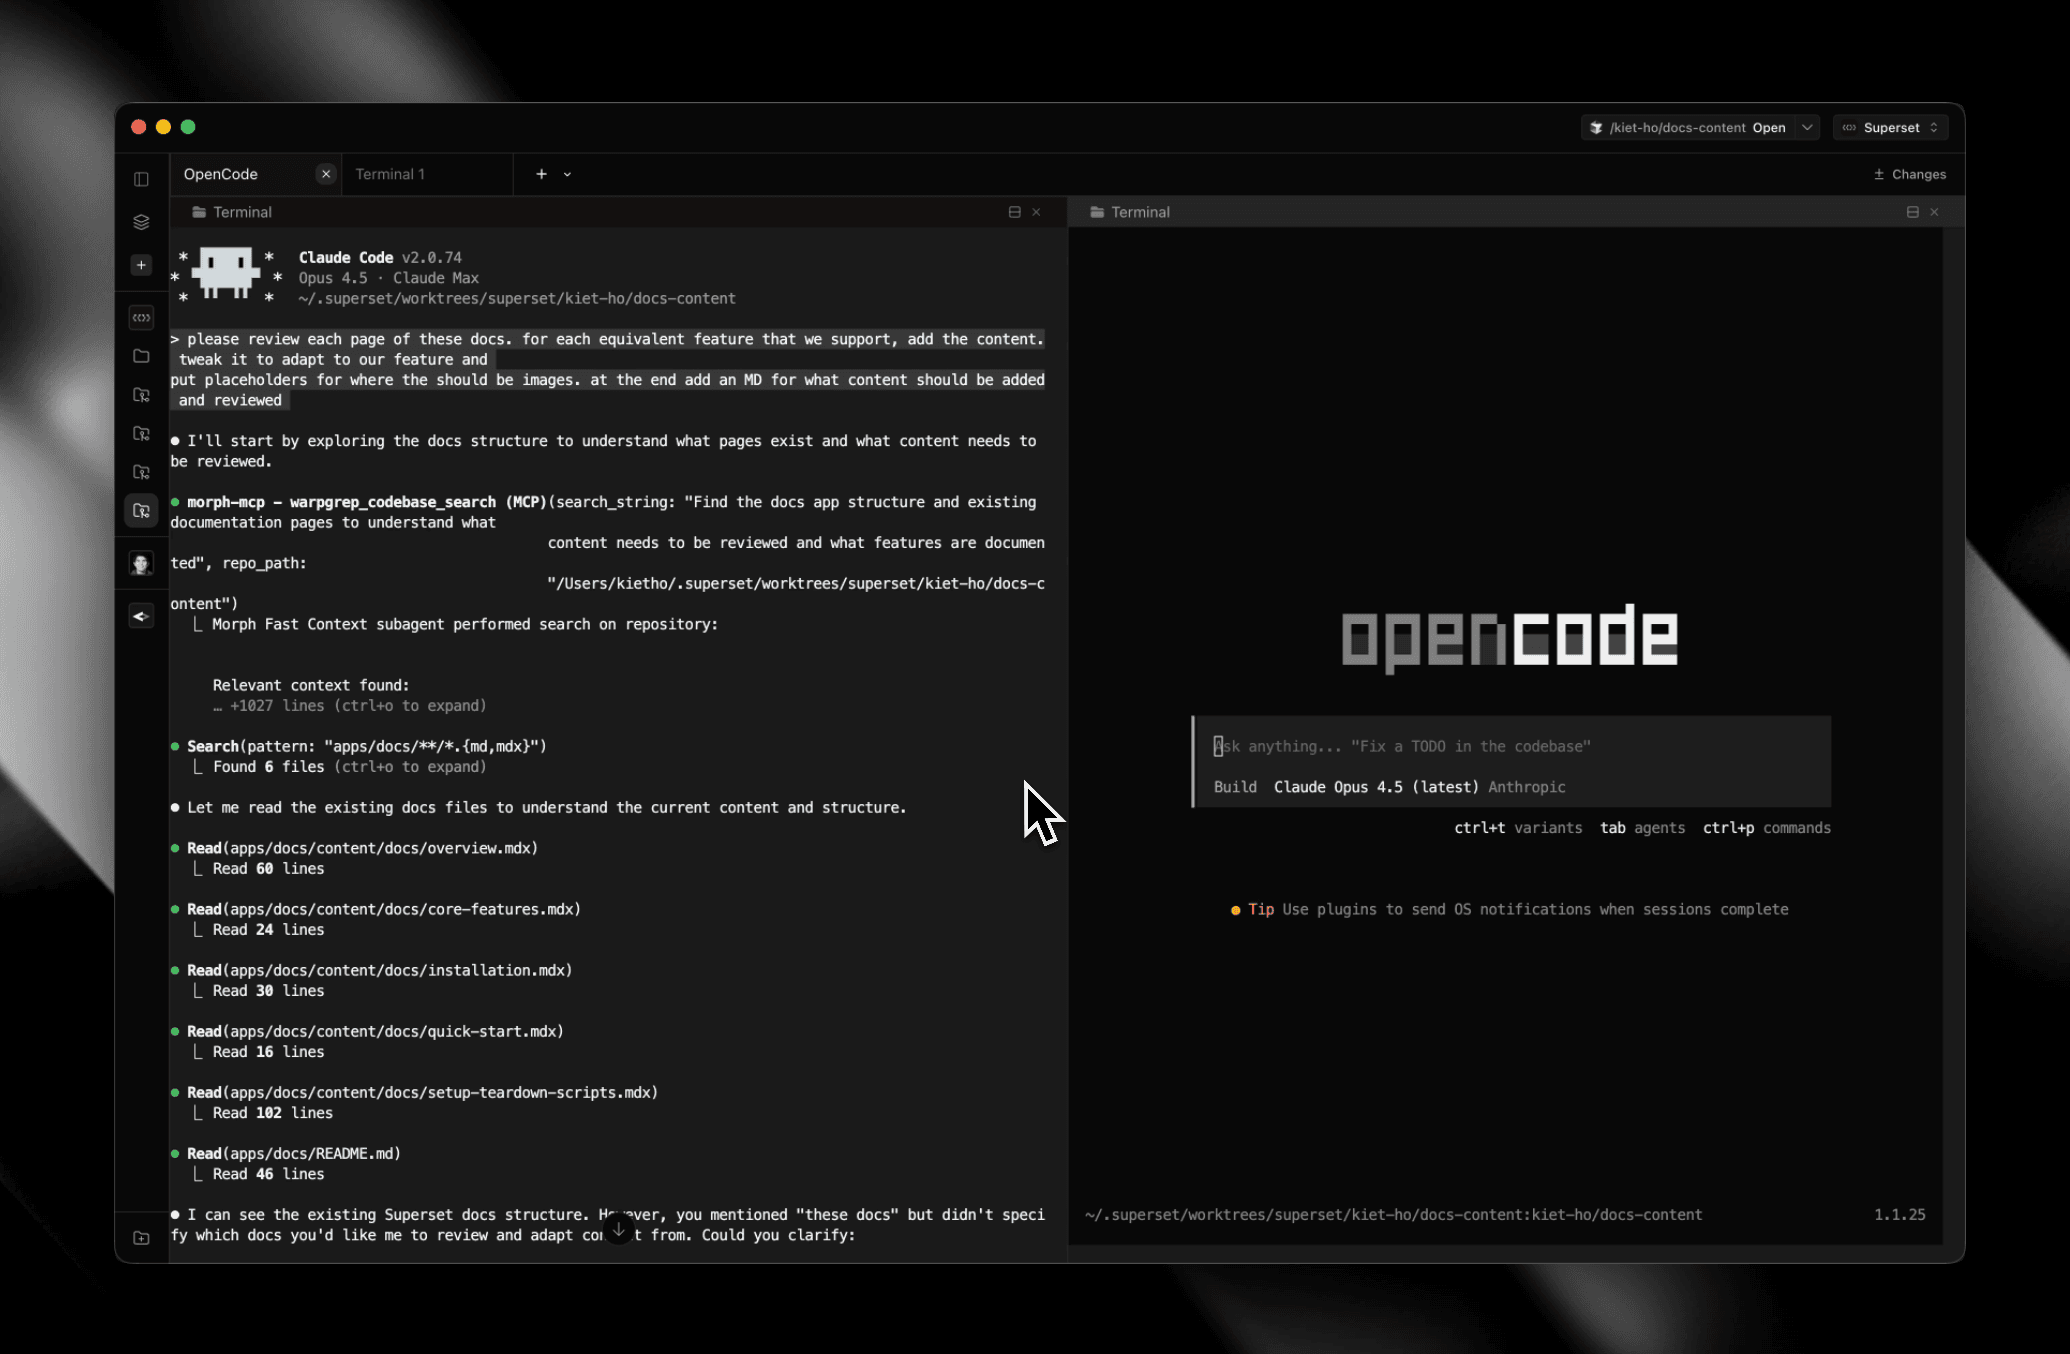Focus the 'Ask anything...' input field
2070x1354 pixels.
pos(1512,746)
